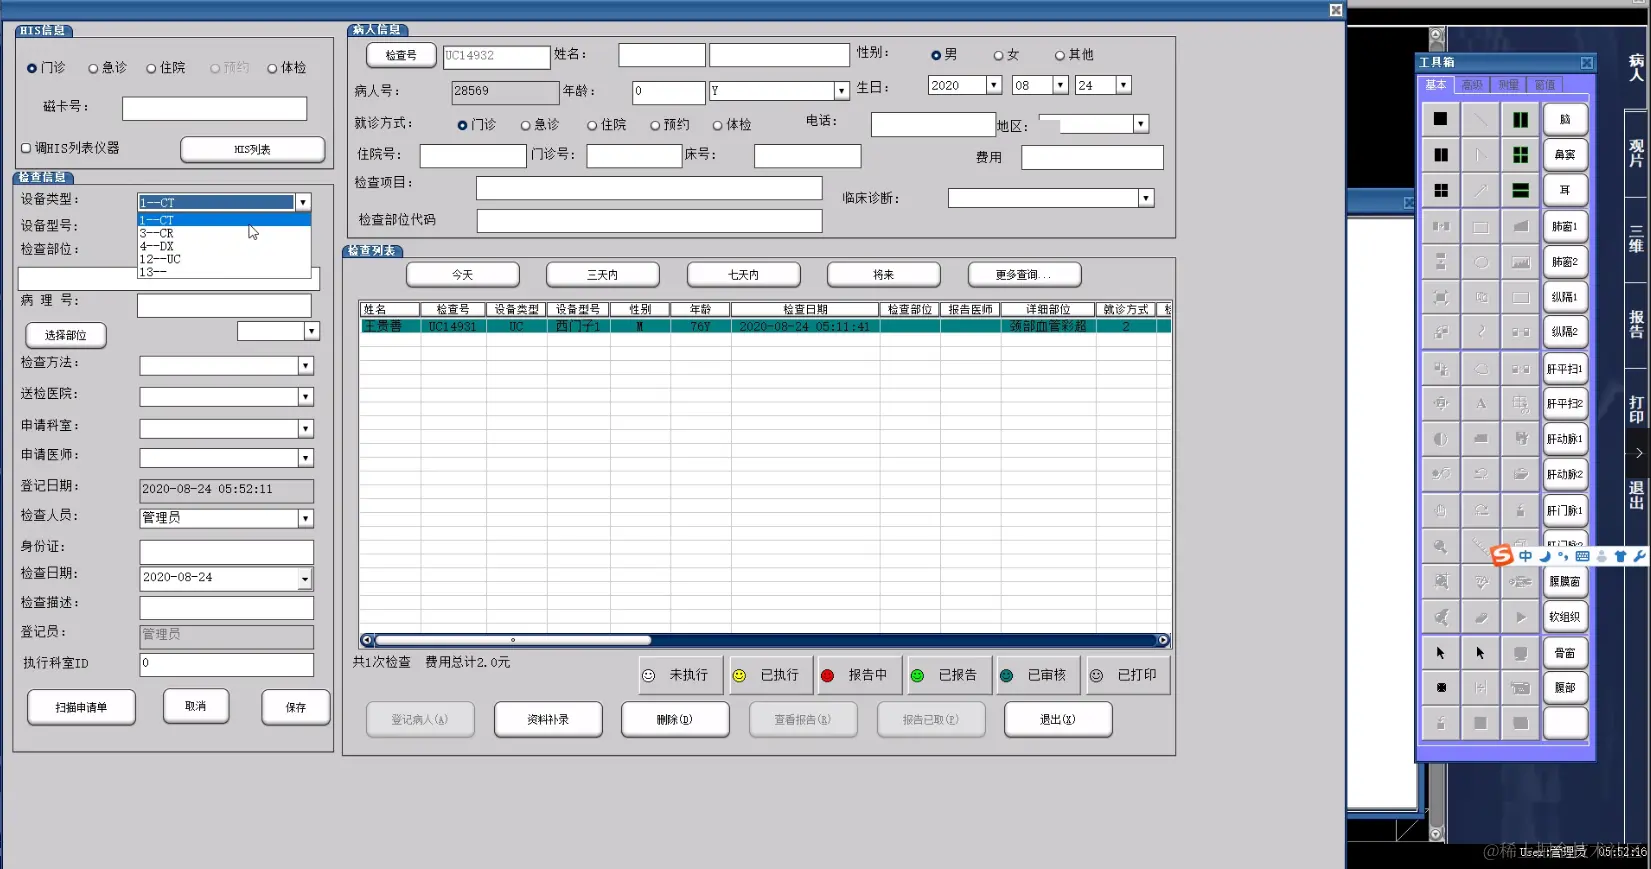Select 住院 radio under 就诊方式
Image resolution: width=1651 pixels, height=869 pixels.
[592, 125]
